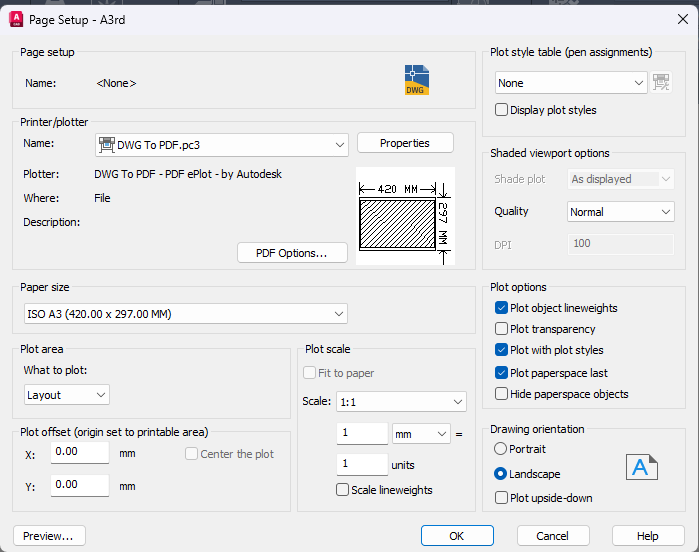This screenshot has width=699, height=552.
Task: Enable the Plot transparency checkbox
Action: (x=502, y=329)
